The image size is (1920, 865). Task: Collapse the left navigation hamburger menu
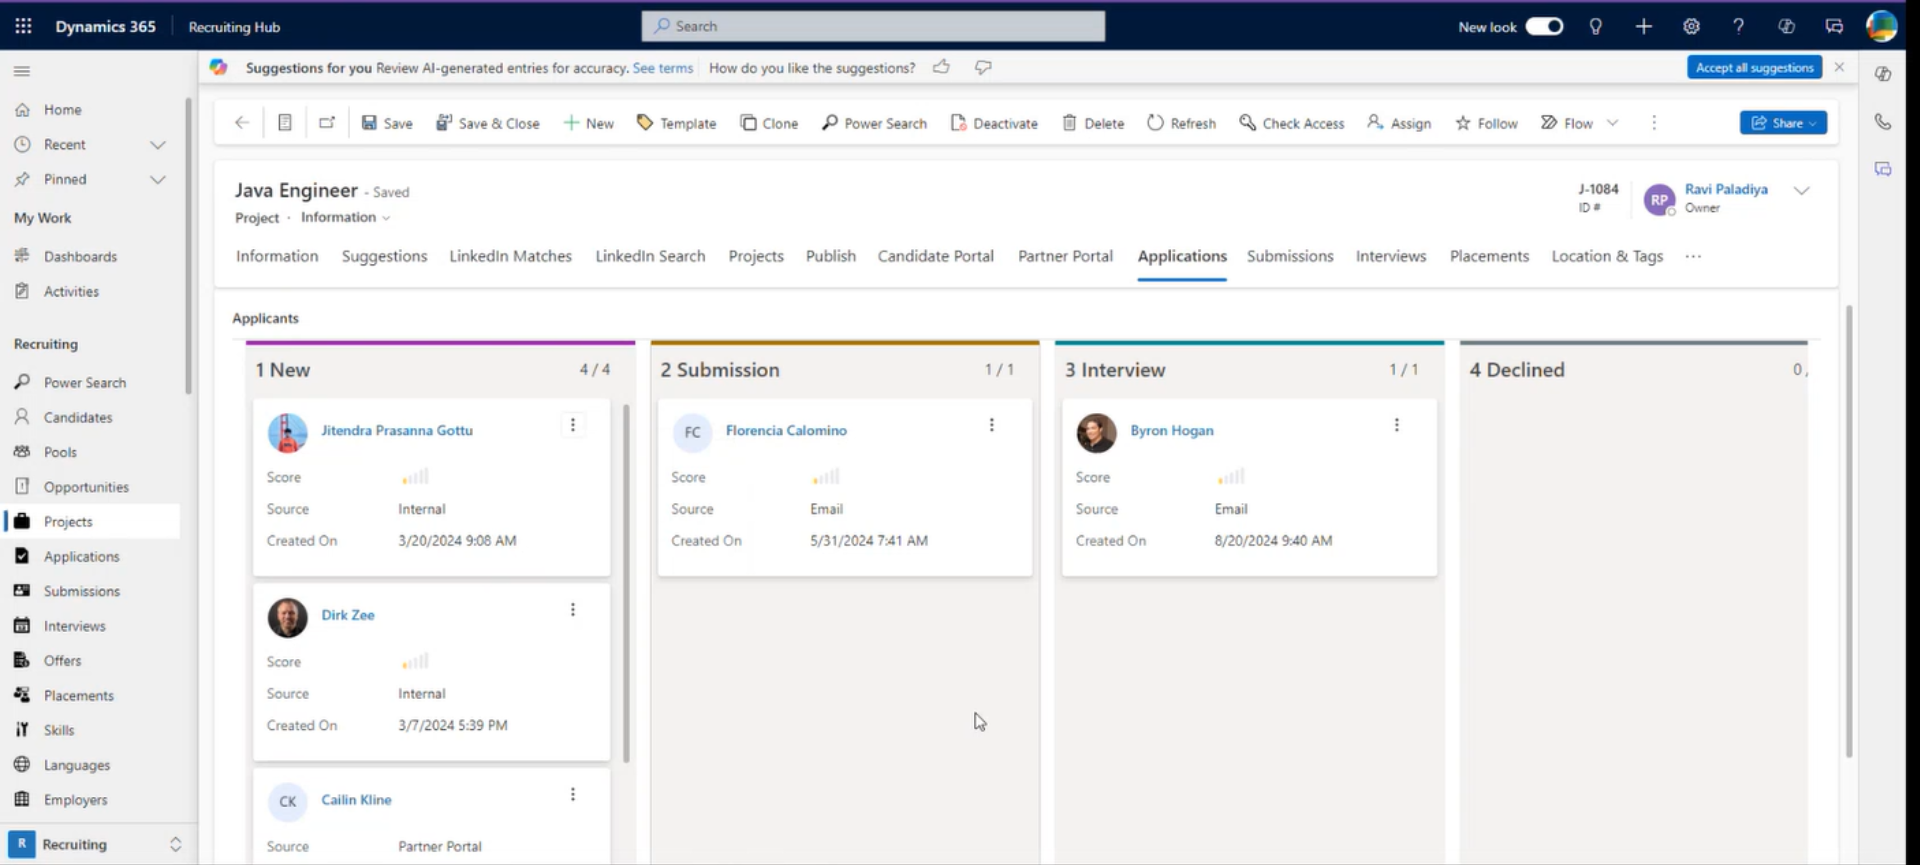tap(22, 71)
